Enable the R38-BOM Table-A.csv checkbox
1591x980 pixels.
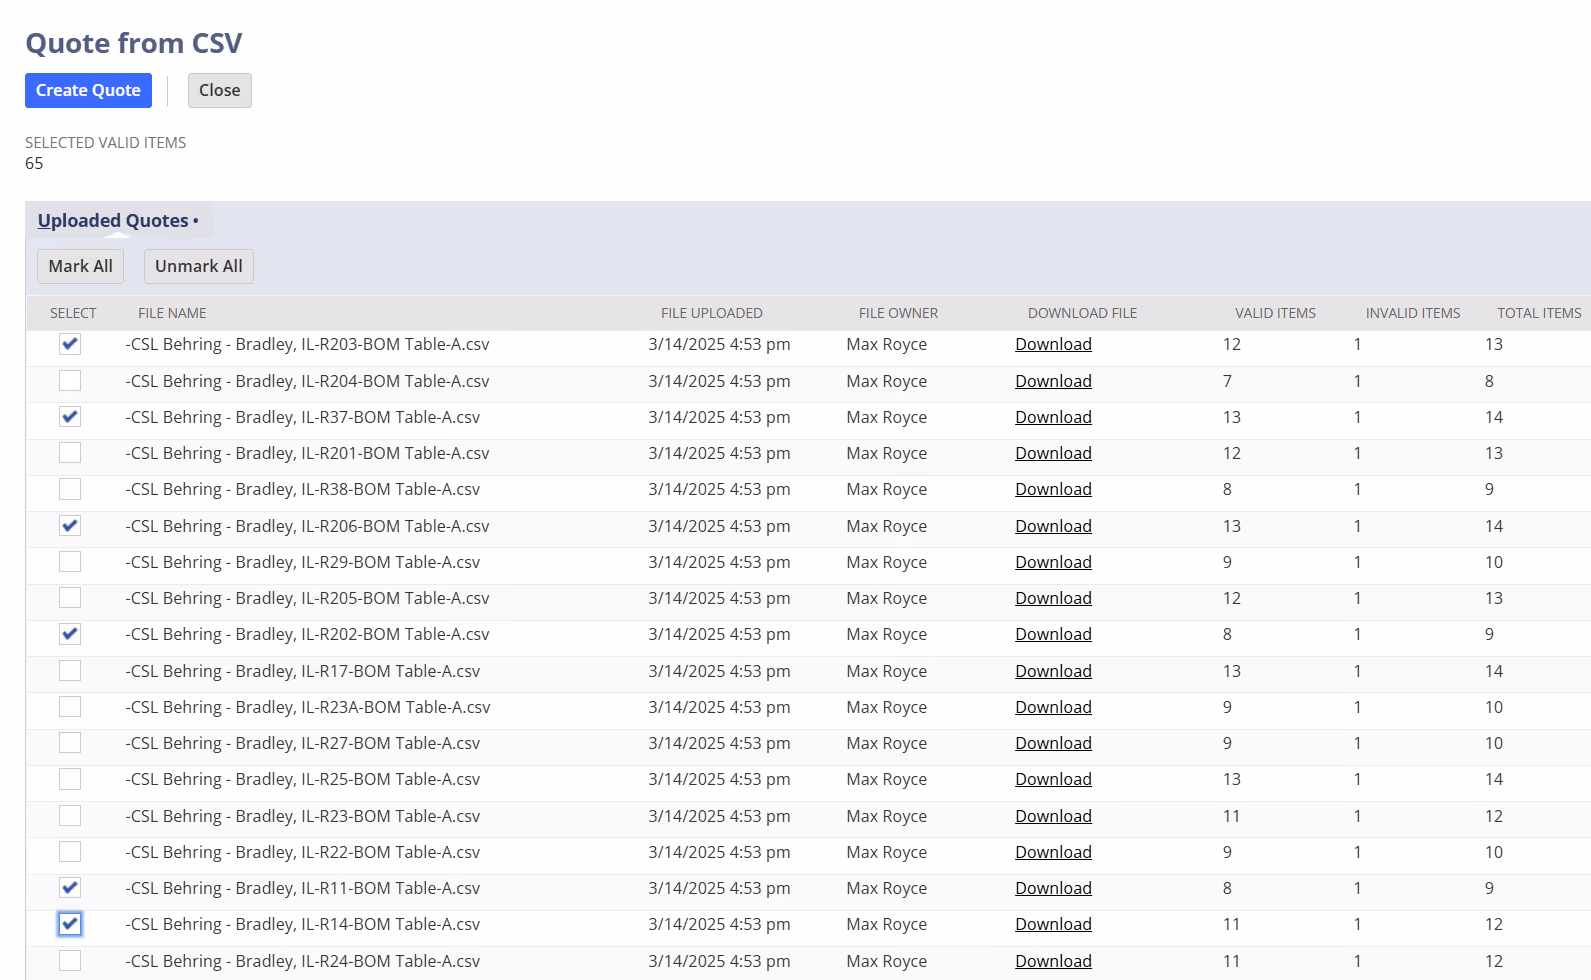pos(70,489)
